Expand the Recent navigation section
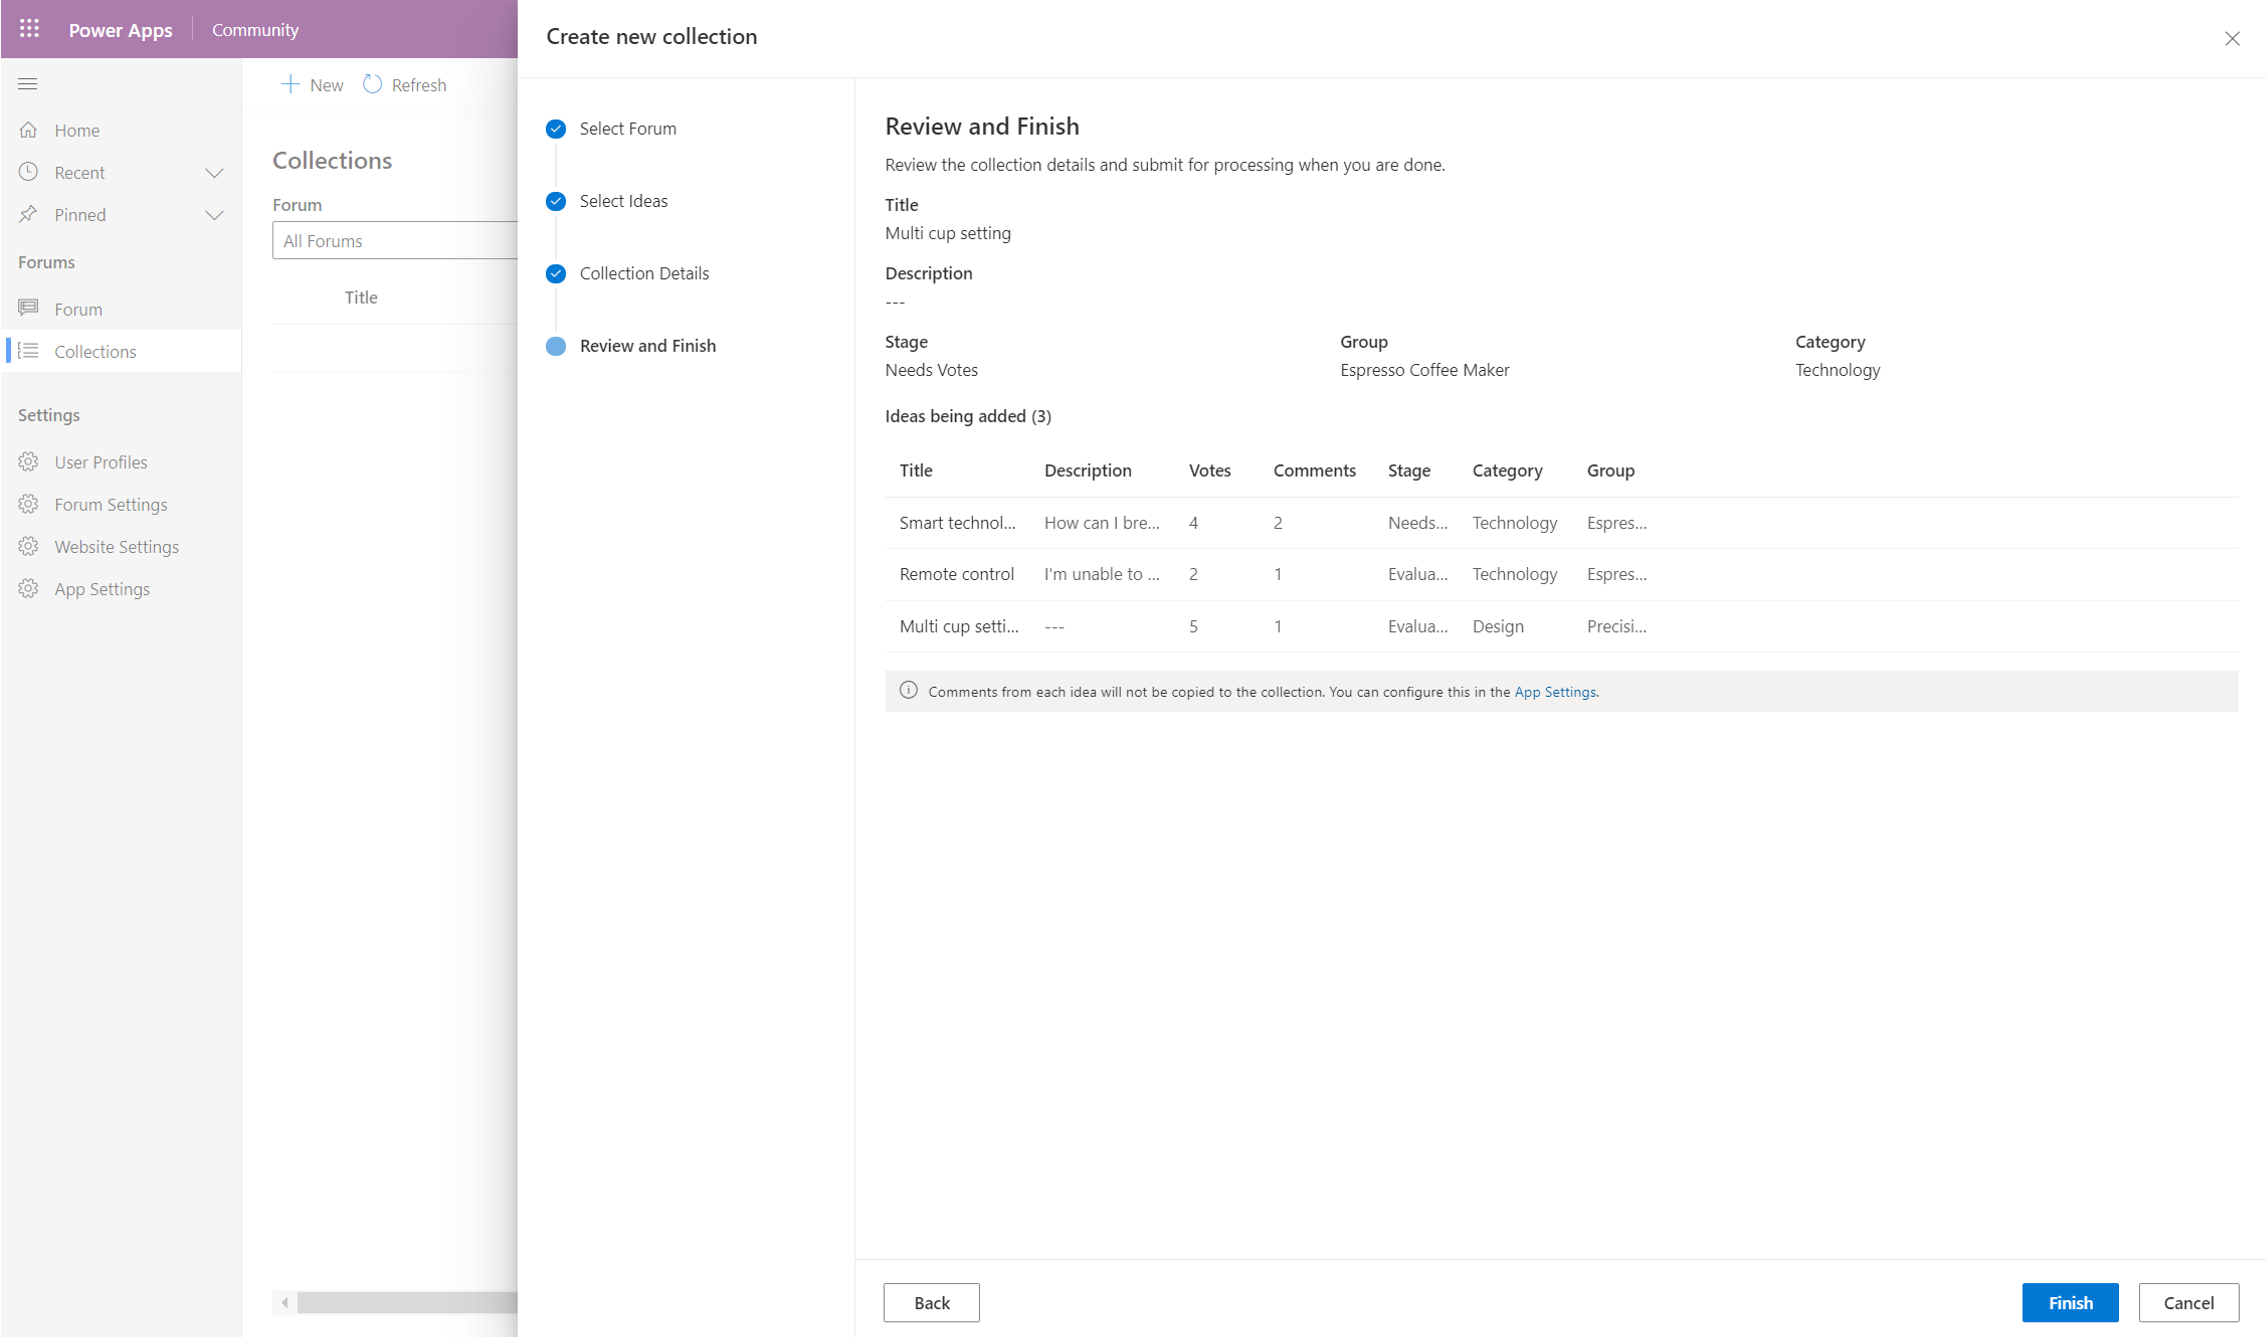 [217, 172]
